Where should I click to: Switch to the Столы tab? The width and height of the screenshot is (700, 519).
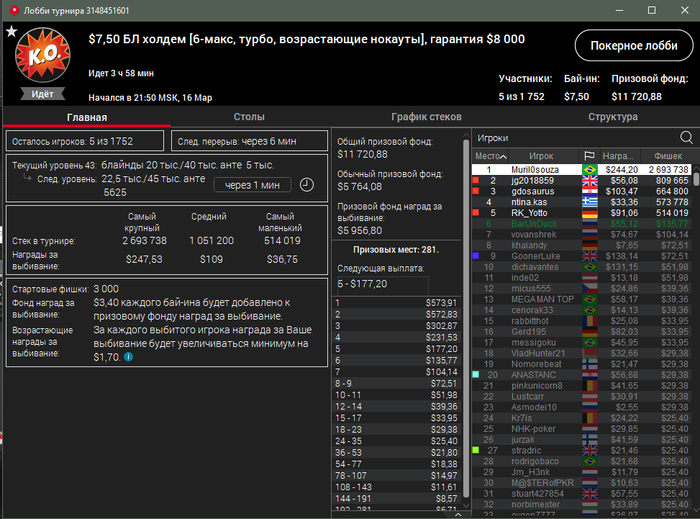pos(249,117)
